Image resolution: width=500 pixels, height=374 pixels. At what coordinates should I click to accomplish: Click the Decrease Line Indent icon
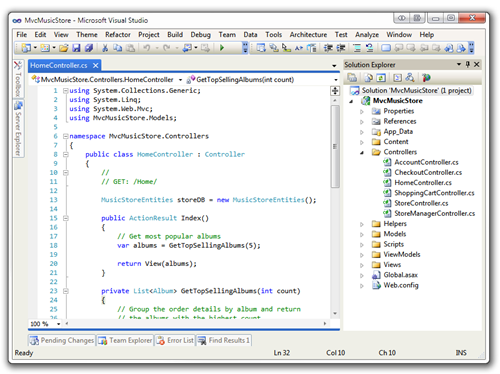click(x=328, y=48)
